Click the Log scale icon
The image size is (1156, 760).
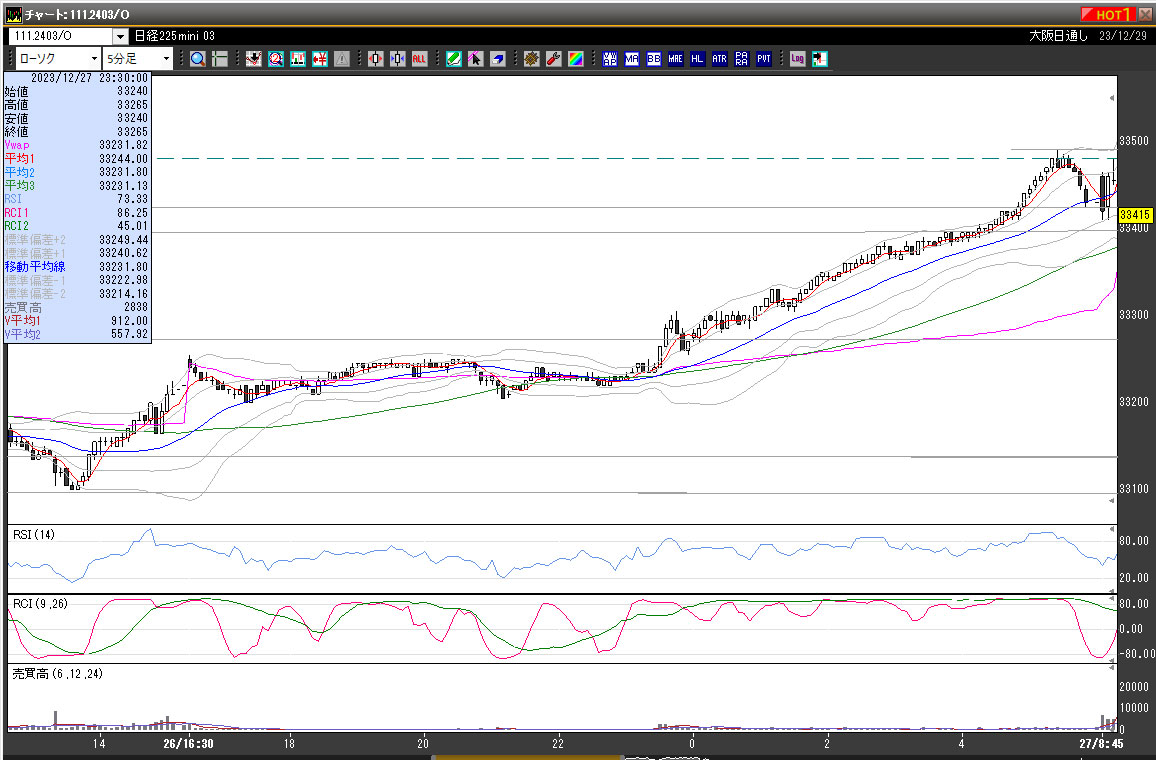[x=797, y=59]
